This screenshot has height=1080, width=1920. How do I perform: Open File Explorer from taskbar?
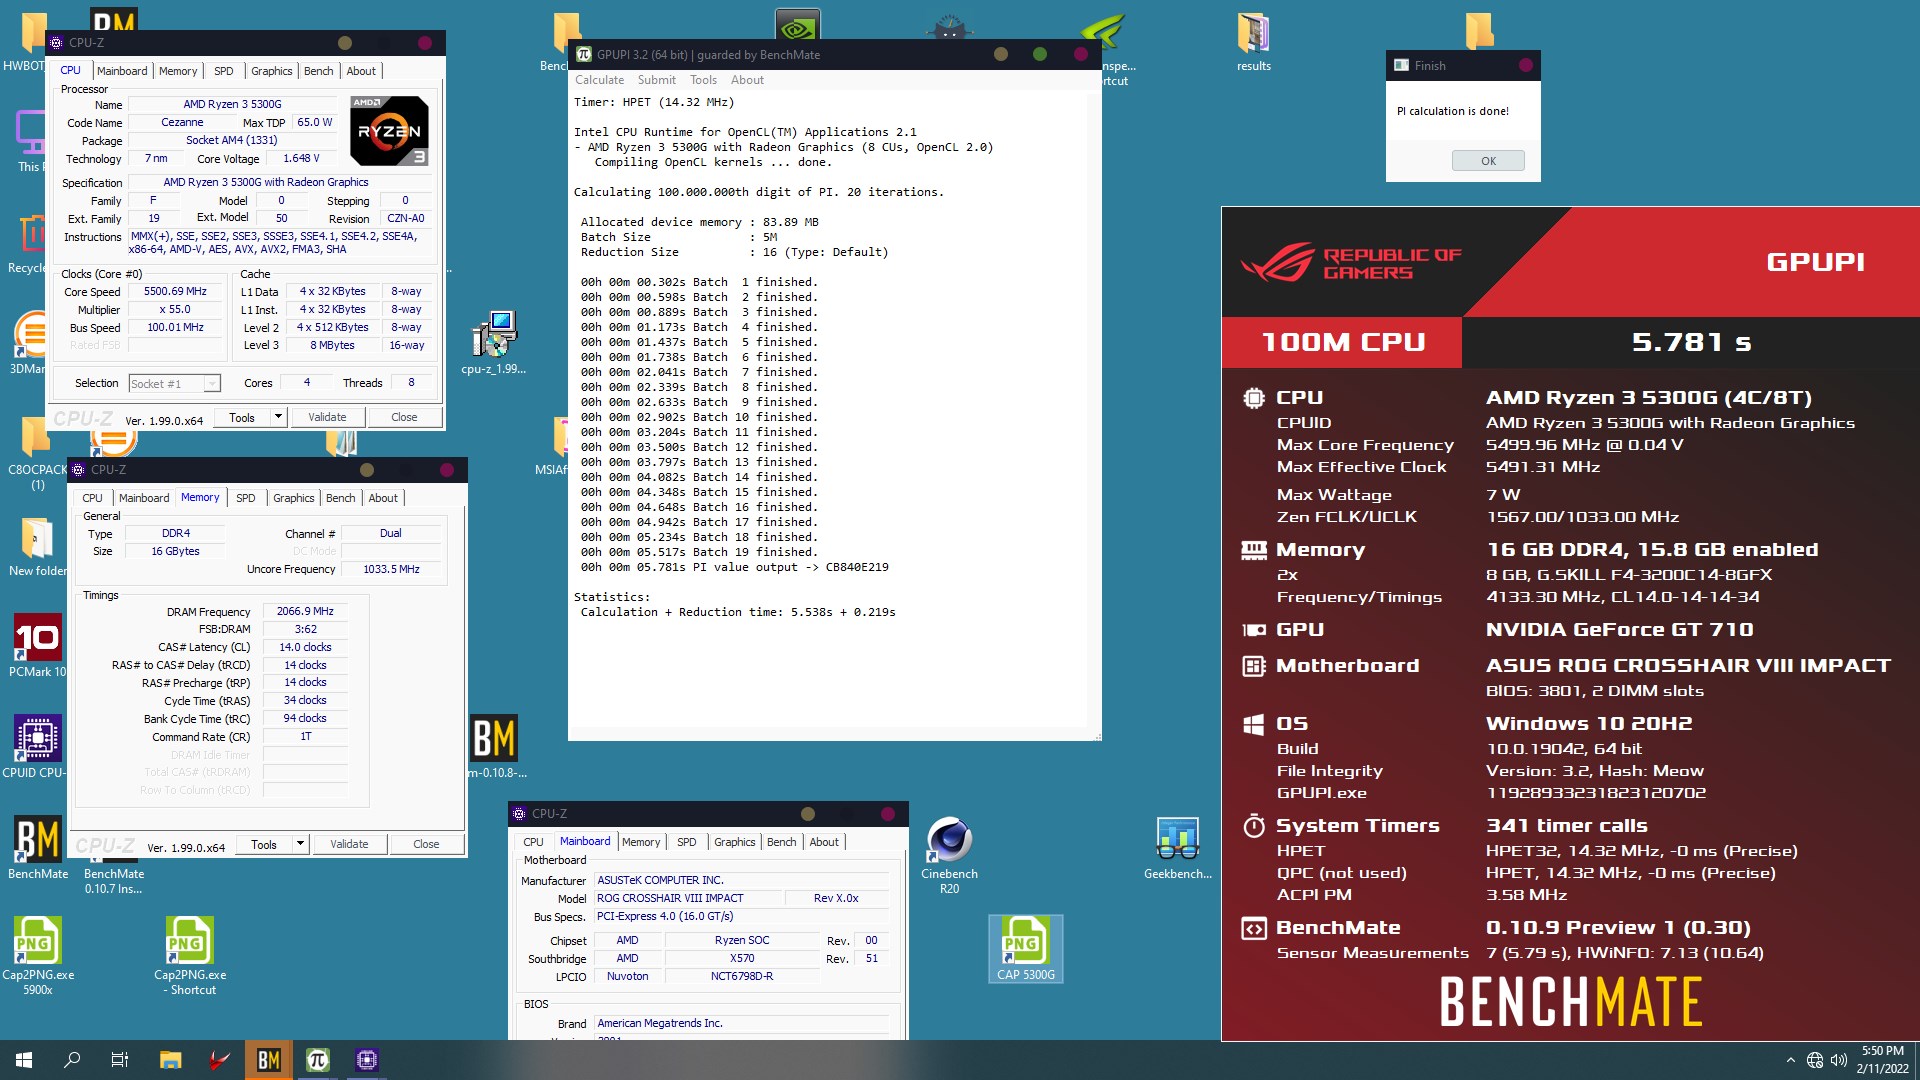click(171, 1060)
